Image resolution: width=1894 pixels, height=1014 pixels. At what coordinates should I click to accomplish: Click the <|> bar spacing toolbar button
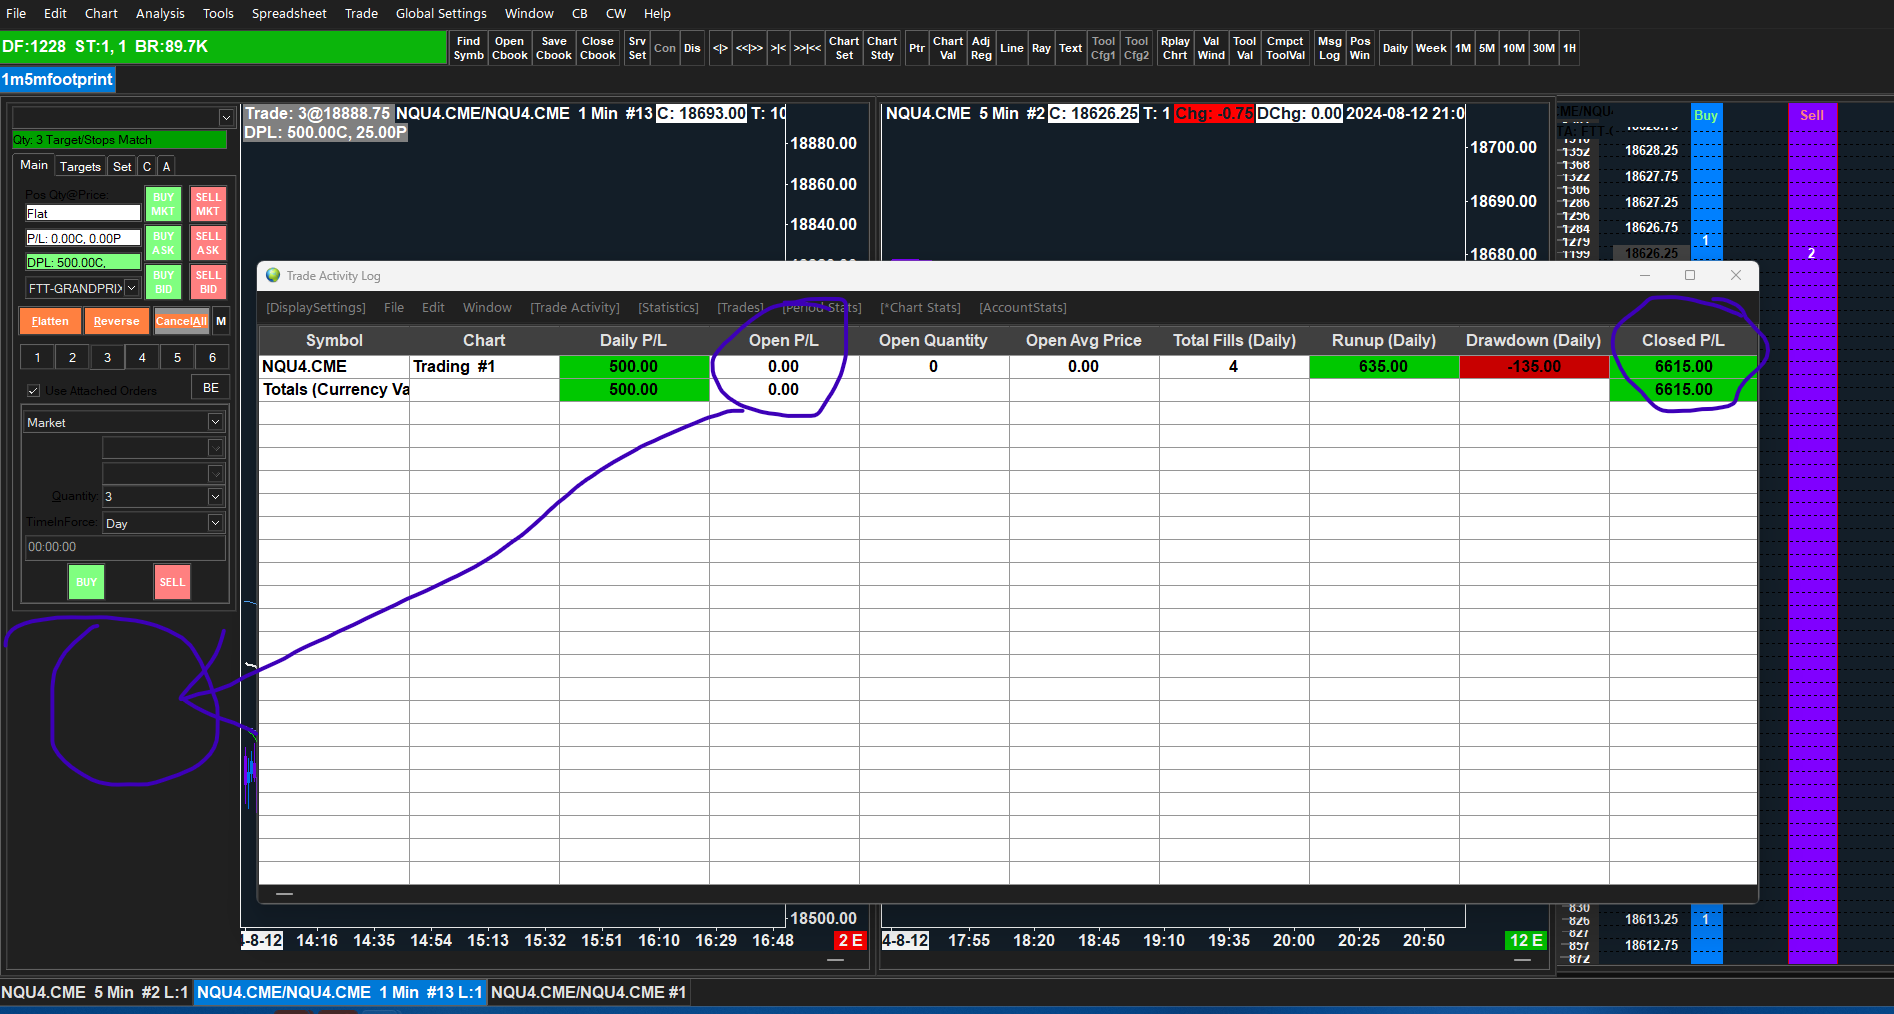[720, 48]
